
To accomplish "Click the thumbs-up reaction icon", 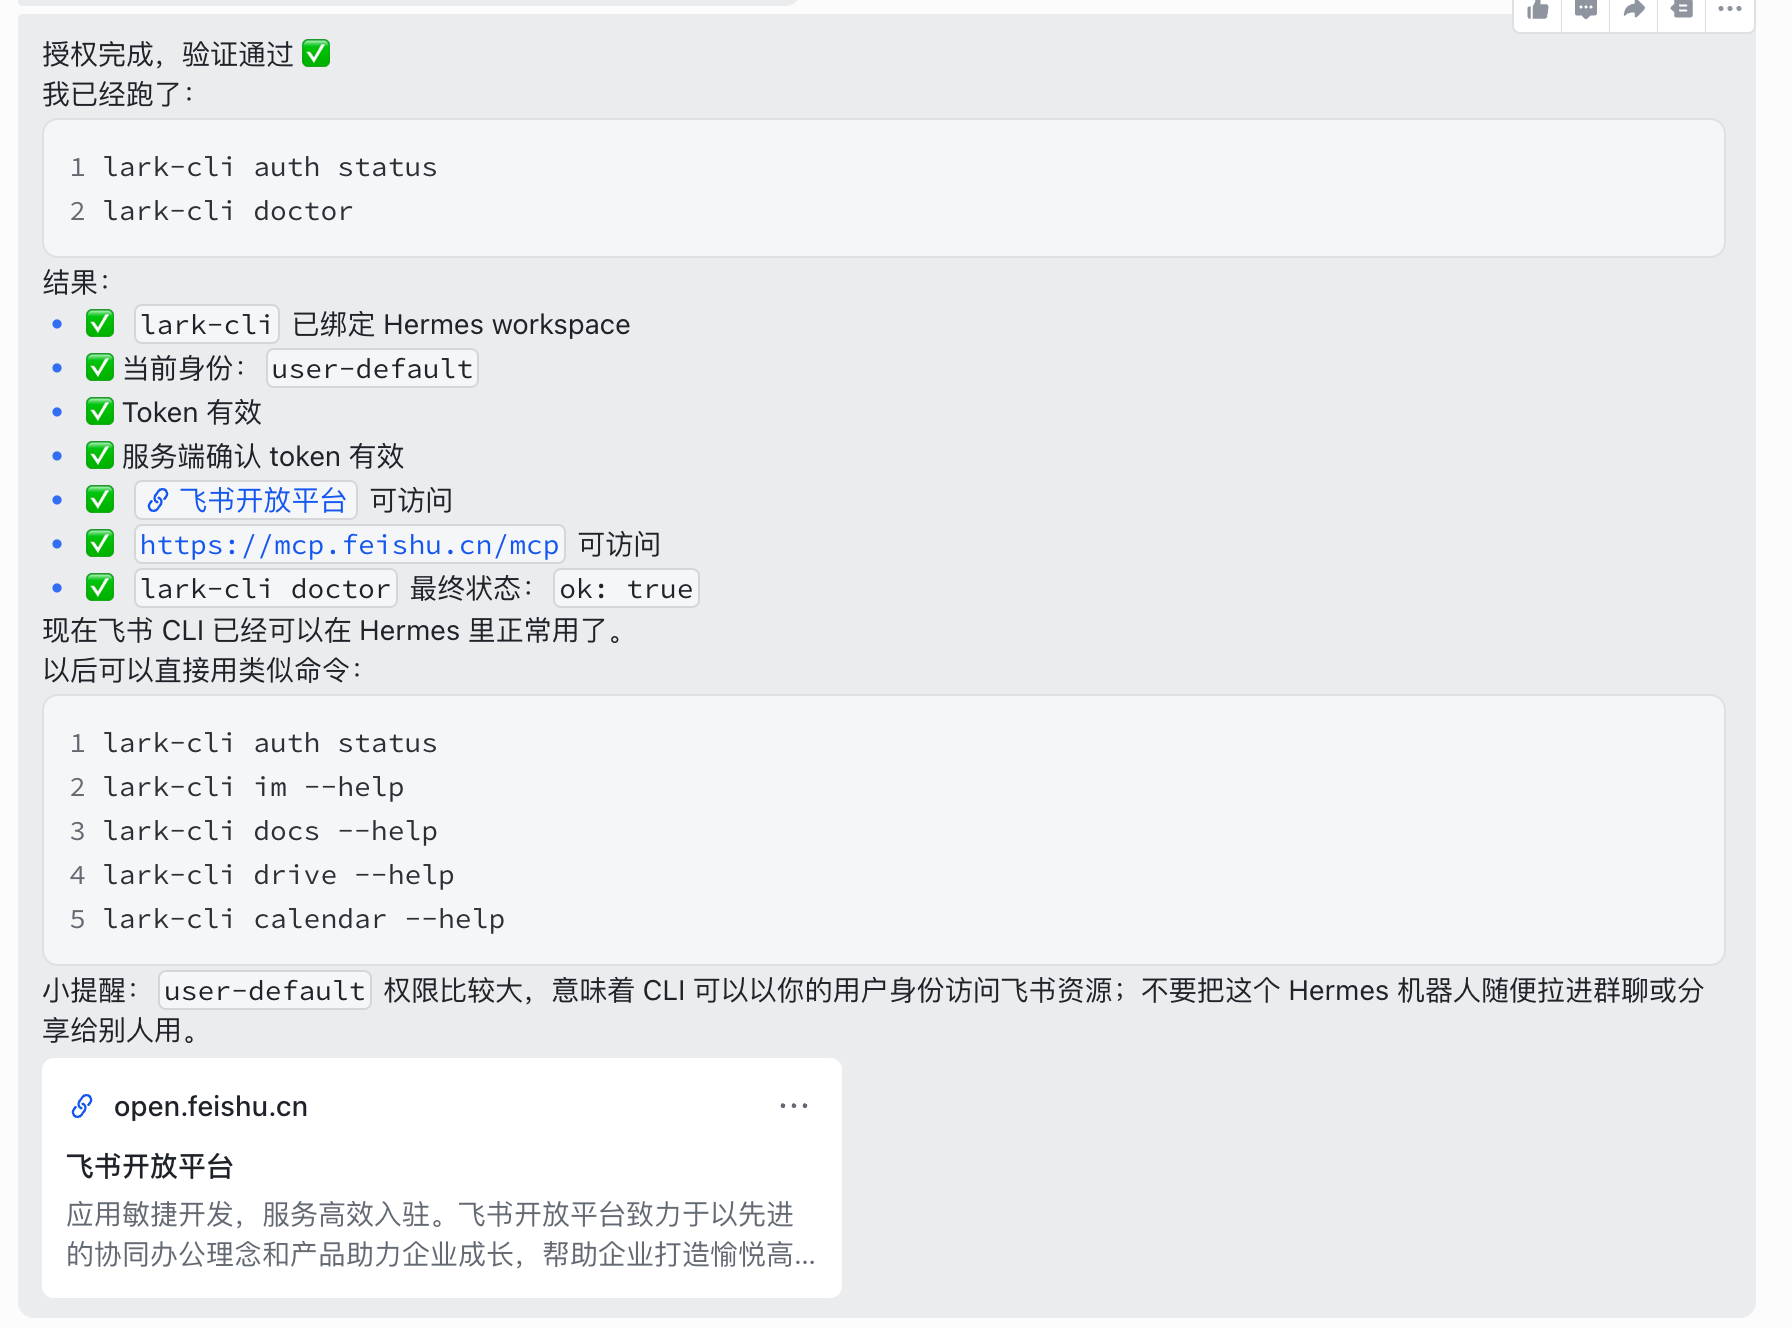I will click(1538, 11).
